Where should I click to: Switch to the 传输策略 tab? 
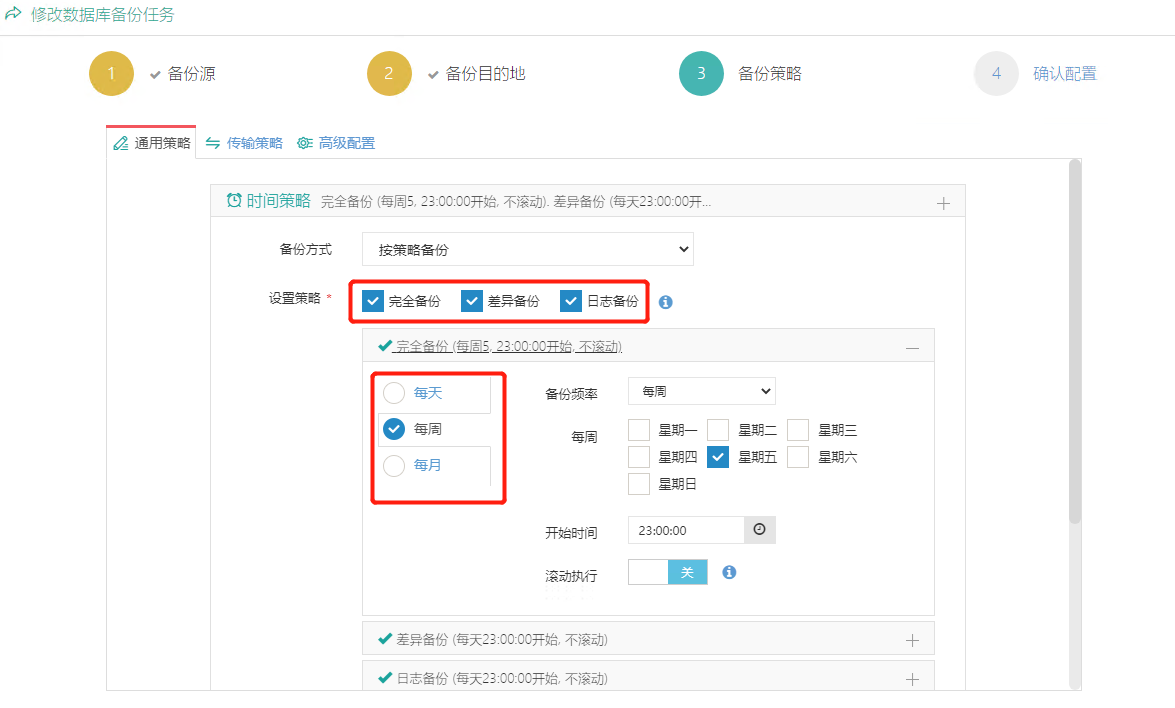coord(244,143)
